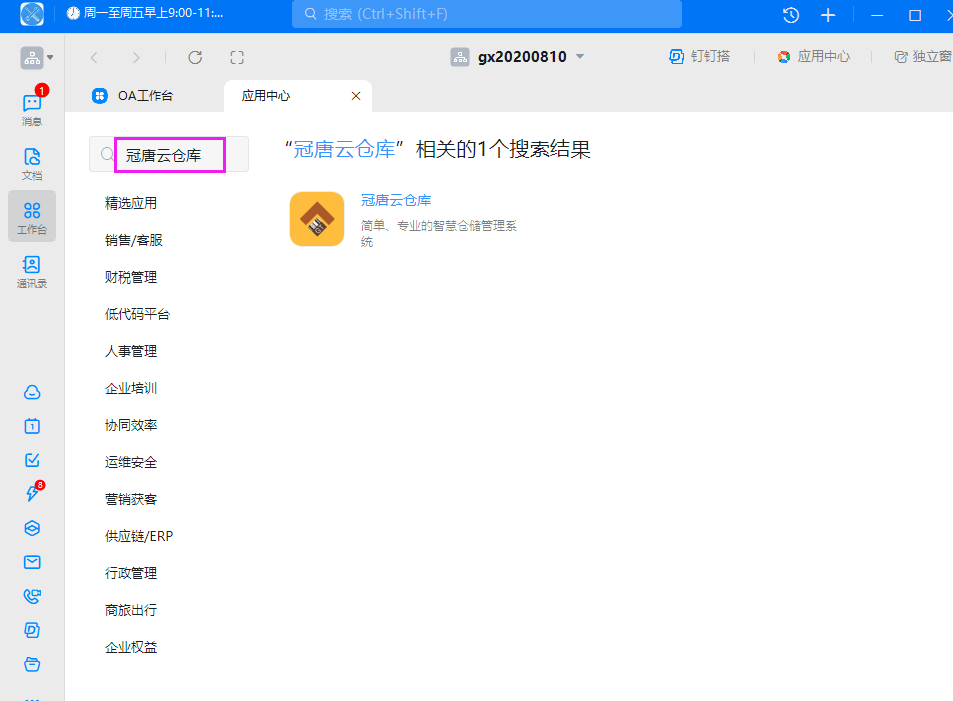Viewport: 953px width, 701px height.
Task: Click the search magnifier in app center
Action: [x=107, y=154]
